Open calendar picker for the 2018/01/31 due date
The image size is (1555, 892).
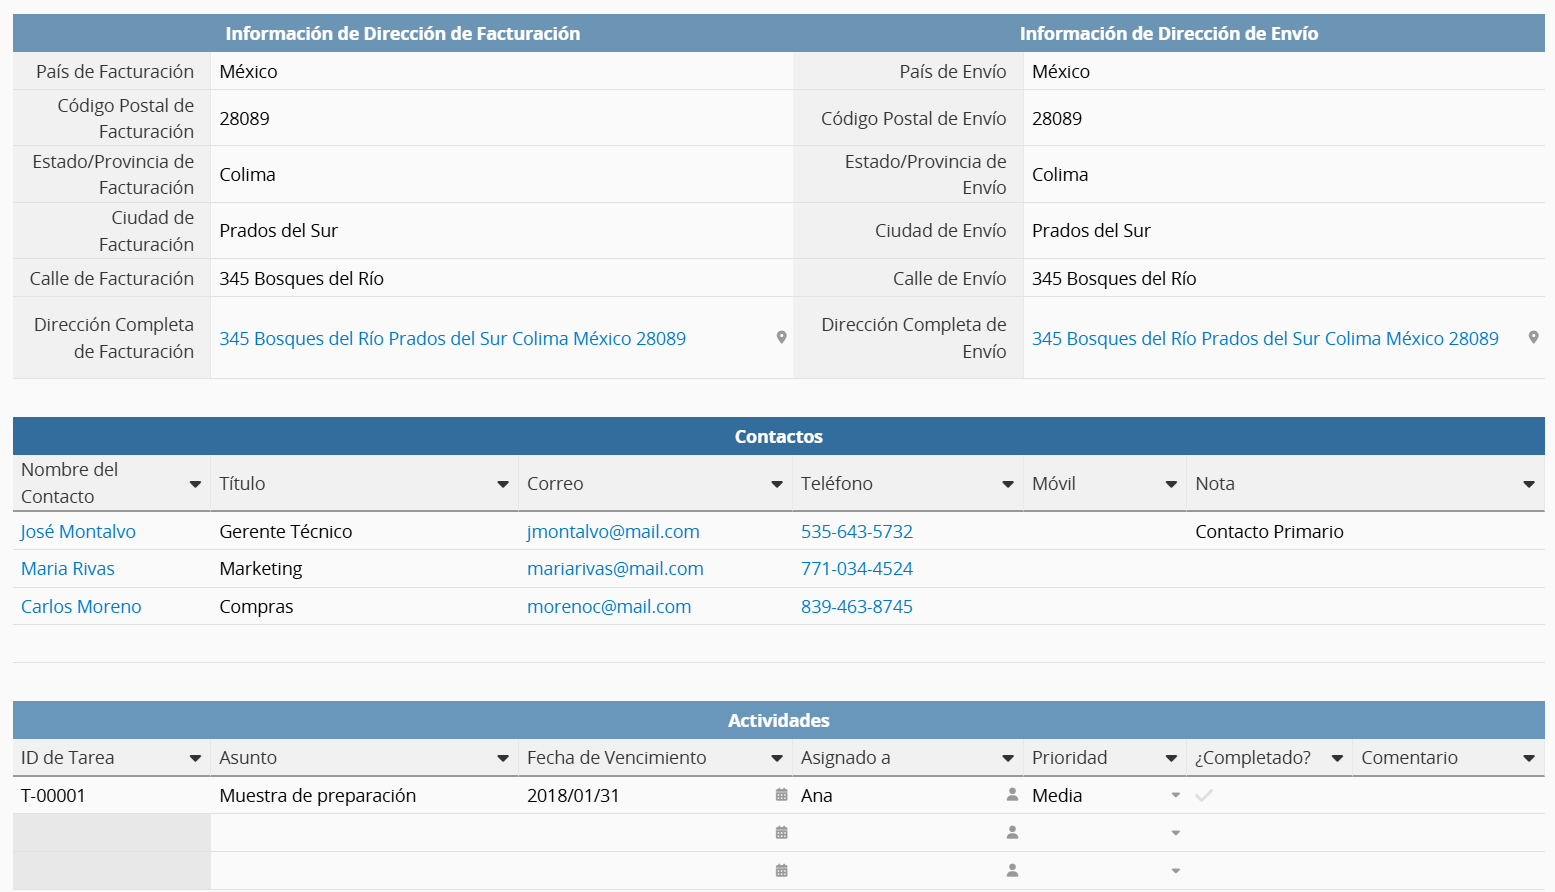(781, 795)
